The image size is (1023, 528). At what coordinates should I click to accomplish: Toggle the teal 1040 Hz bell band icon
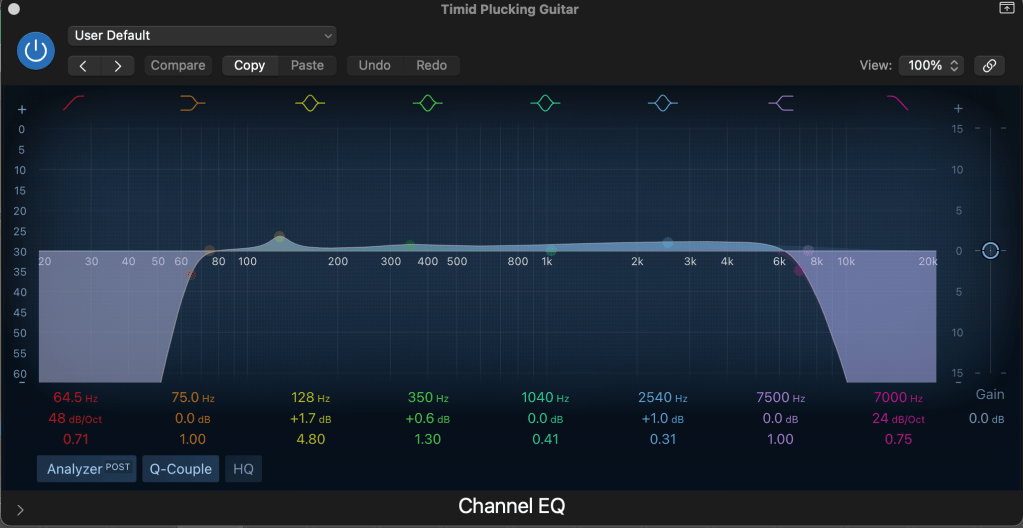[545, 103]
